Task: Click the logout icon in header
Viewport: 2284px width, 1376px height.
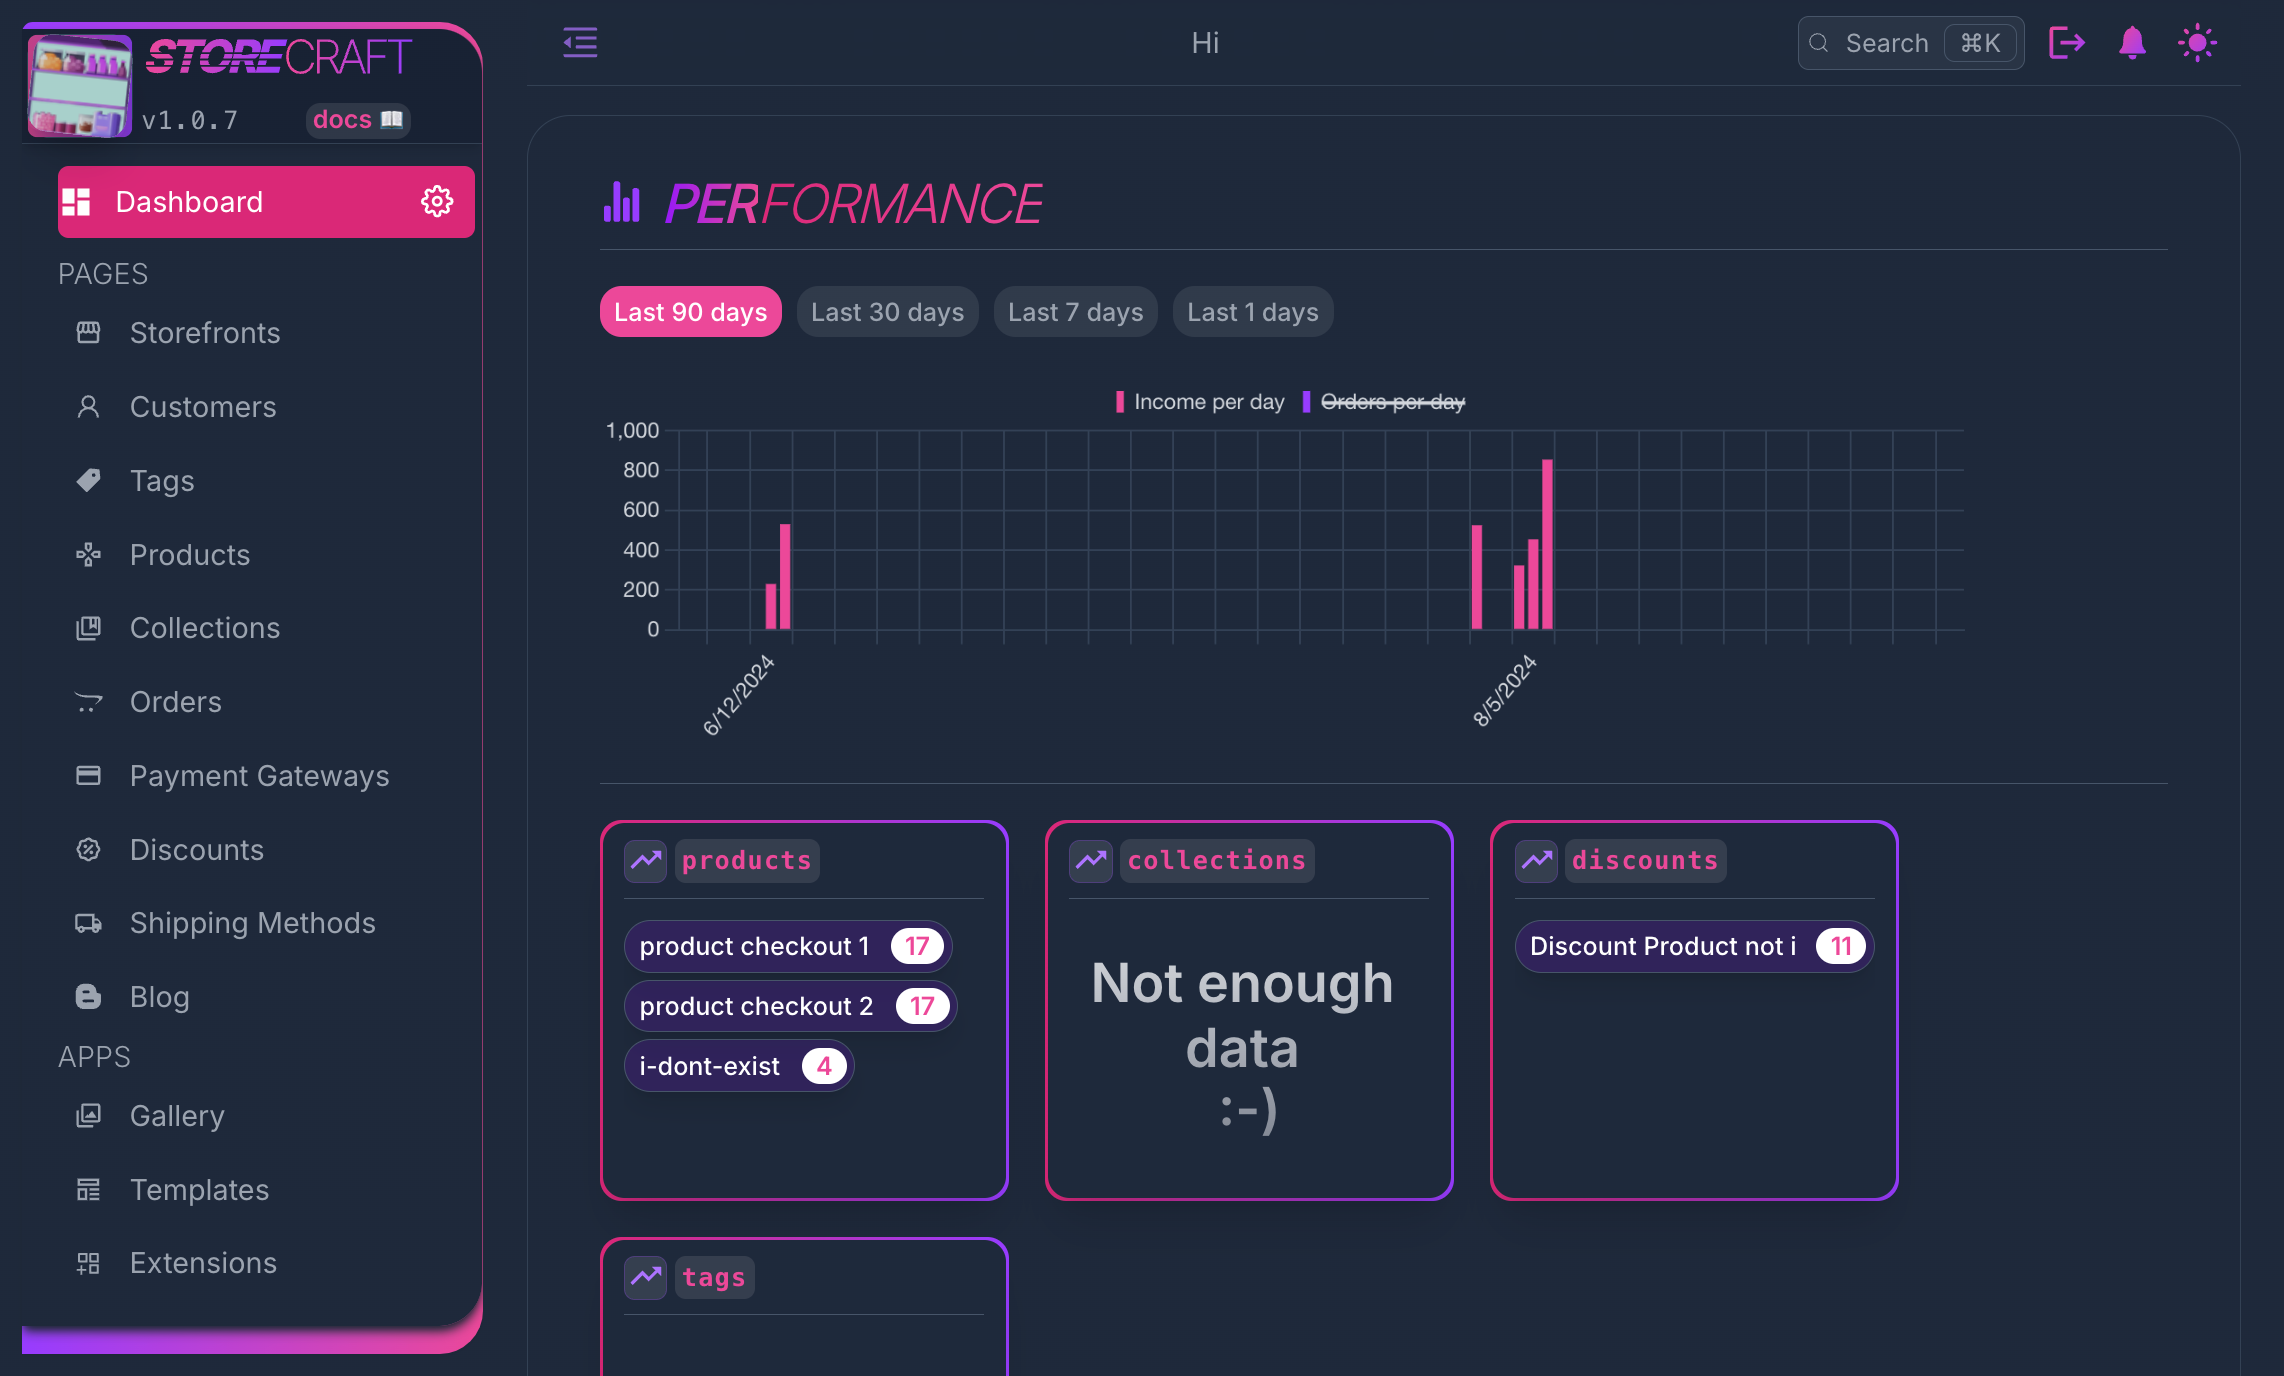Action: [2066, 42]
